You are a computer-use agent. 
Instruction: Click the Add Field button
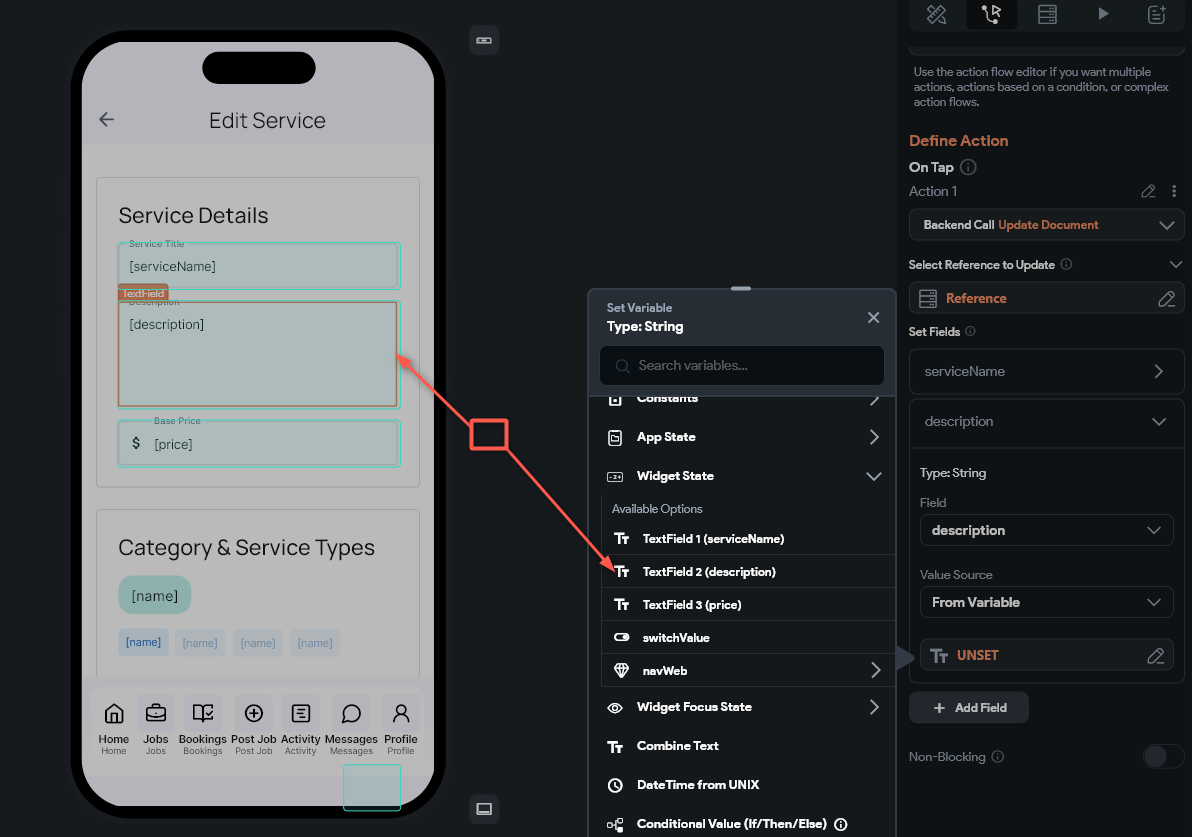(x=968, y=707)
